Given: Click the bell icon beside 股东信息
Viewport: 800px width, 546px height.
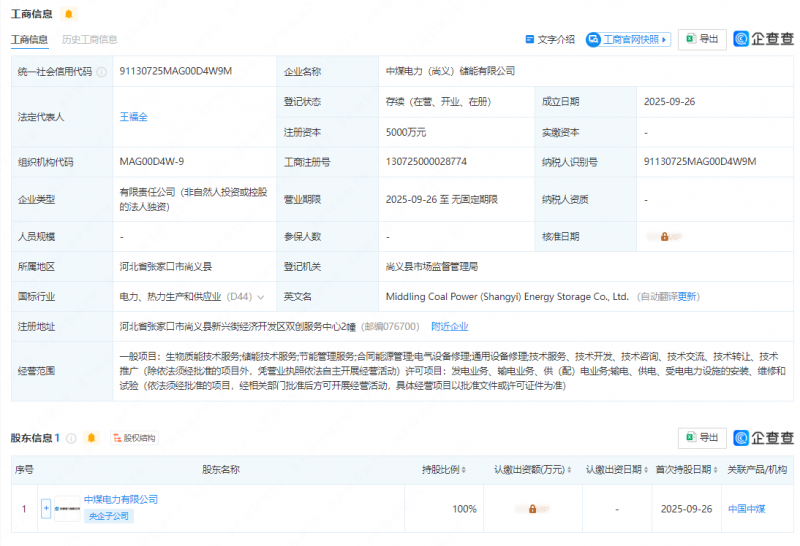Looking at the screenshot, I should pyautogui.click(x=92, y=438).
